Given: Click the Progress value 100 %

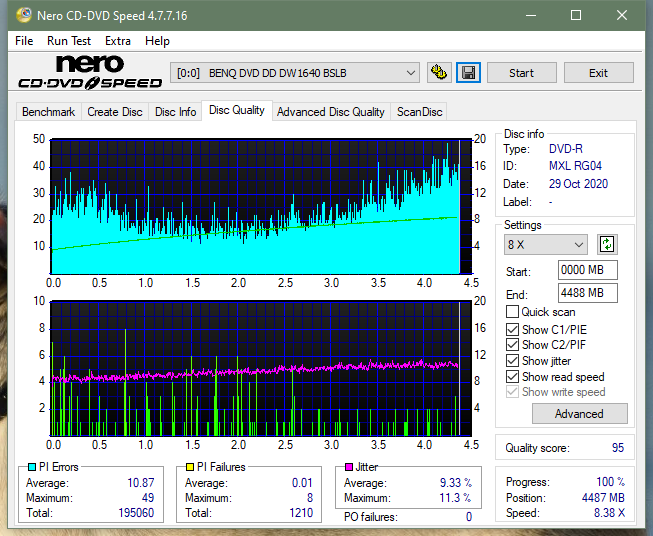Looking at the screenshot, I should (611, 482).
